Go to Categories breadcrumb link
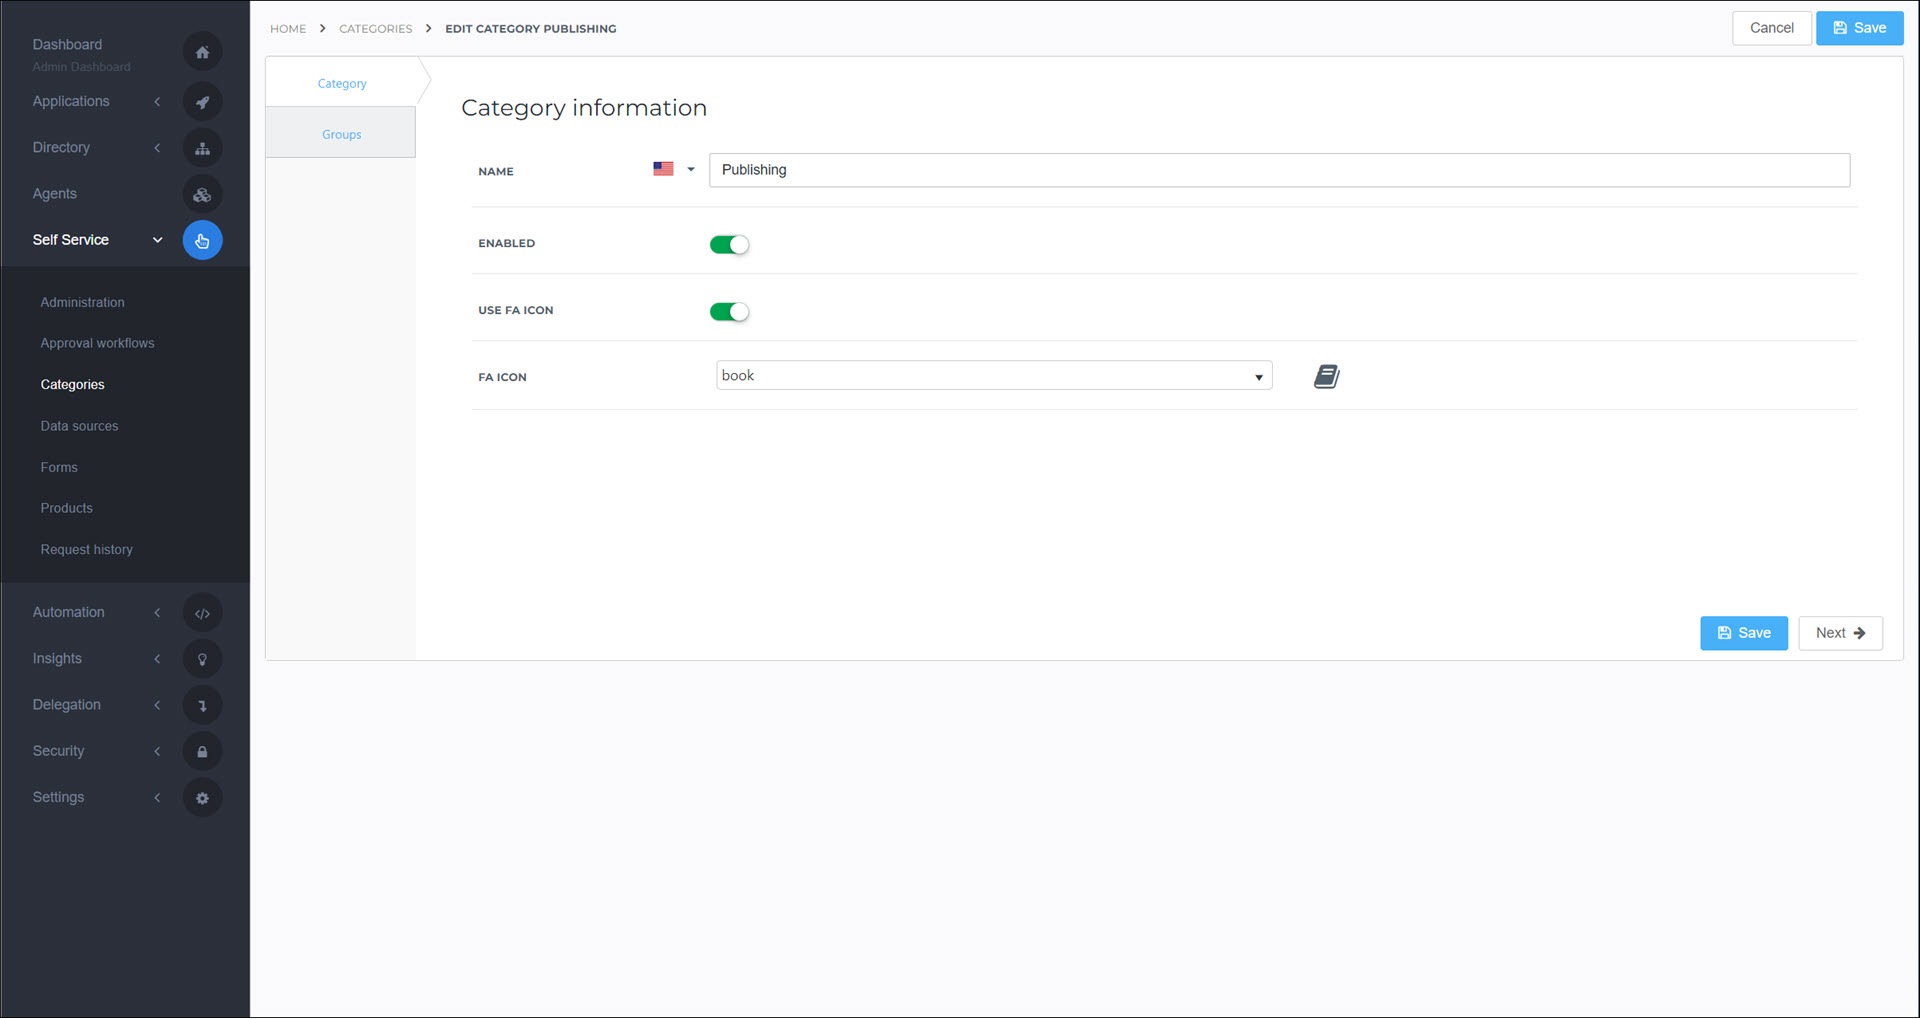This screenshot has width=1920, height=1019. click(375, 29)
